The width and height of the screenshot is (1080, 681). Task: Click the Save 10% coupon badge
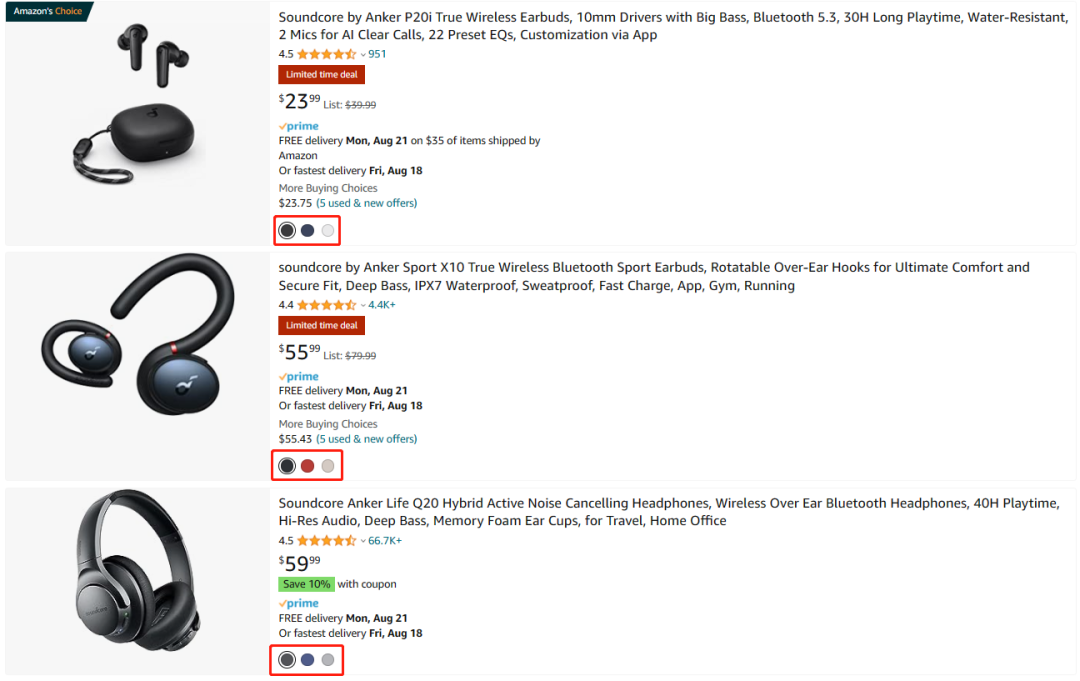[x=306, y=584]
